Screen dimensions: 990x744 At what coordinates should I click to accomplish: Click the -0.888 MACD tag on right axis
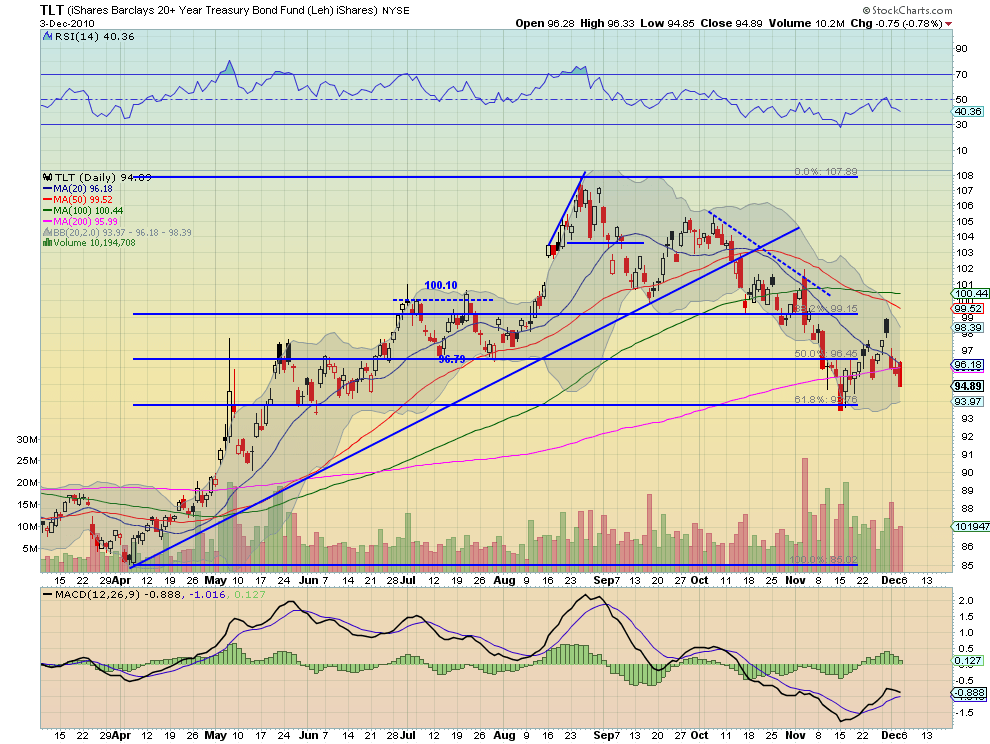968,693
